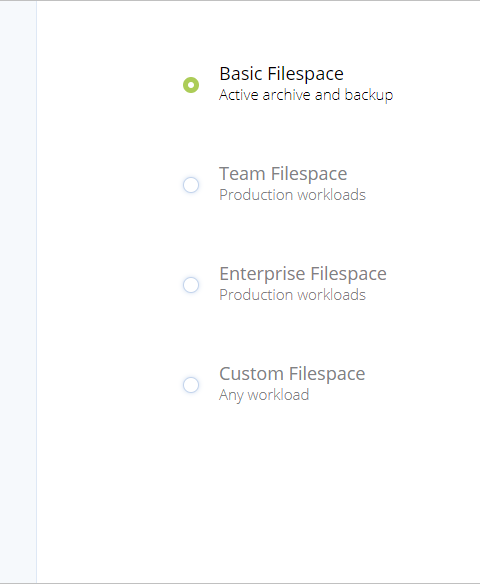Screen dimensions: 480x584
Task: Click the Team Filespace title text
Action: point(283,174)
